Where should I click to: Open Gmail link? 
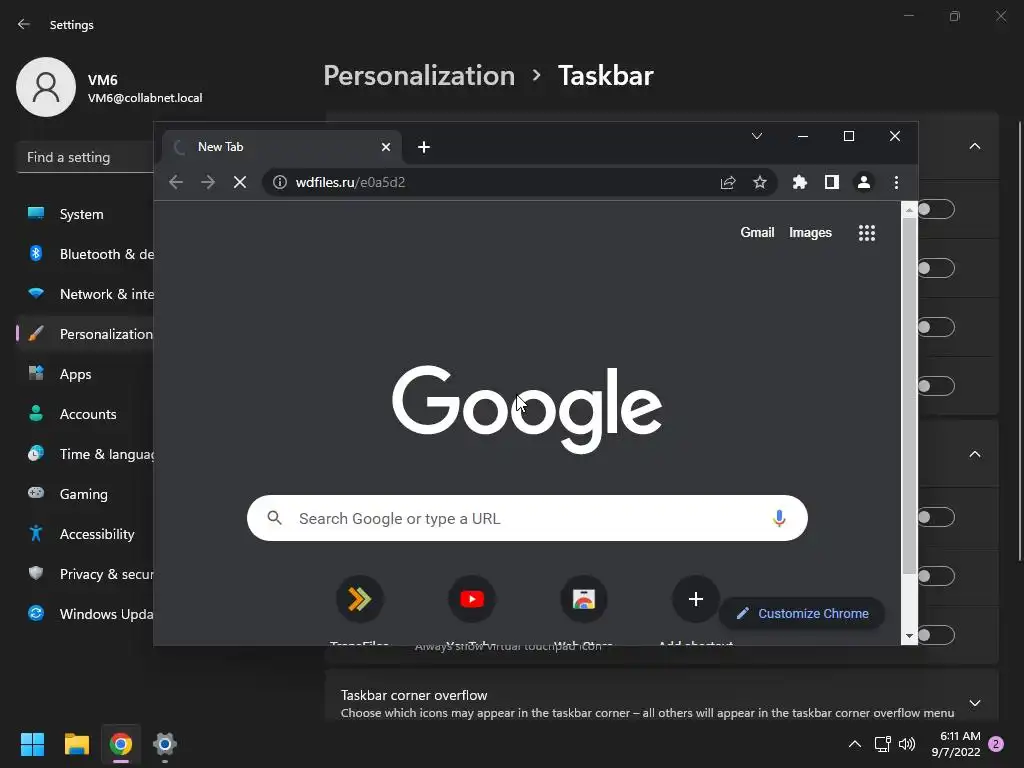tap(757, 232)
